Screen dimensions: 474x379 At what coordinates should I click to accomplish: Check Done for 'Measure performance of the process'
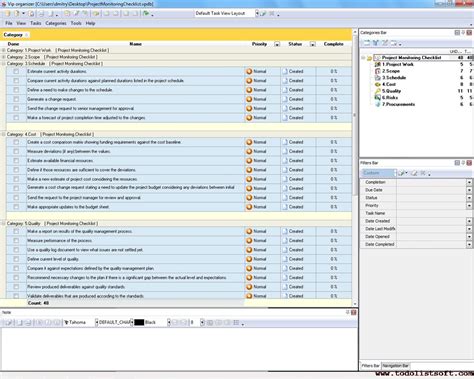point(16,241)
